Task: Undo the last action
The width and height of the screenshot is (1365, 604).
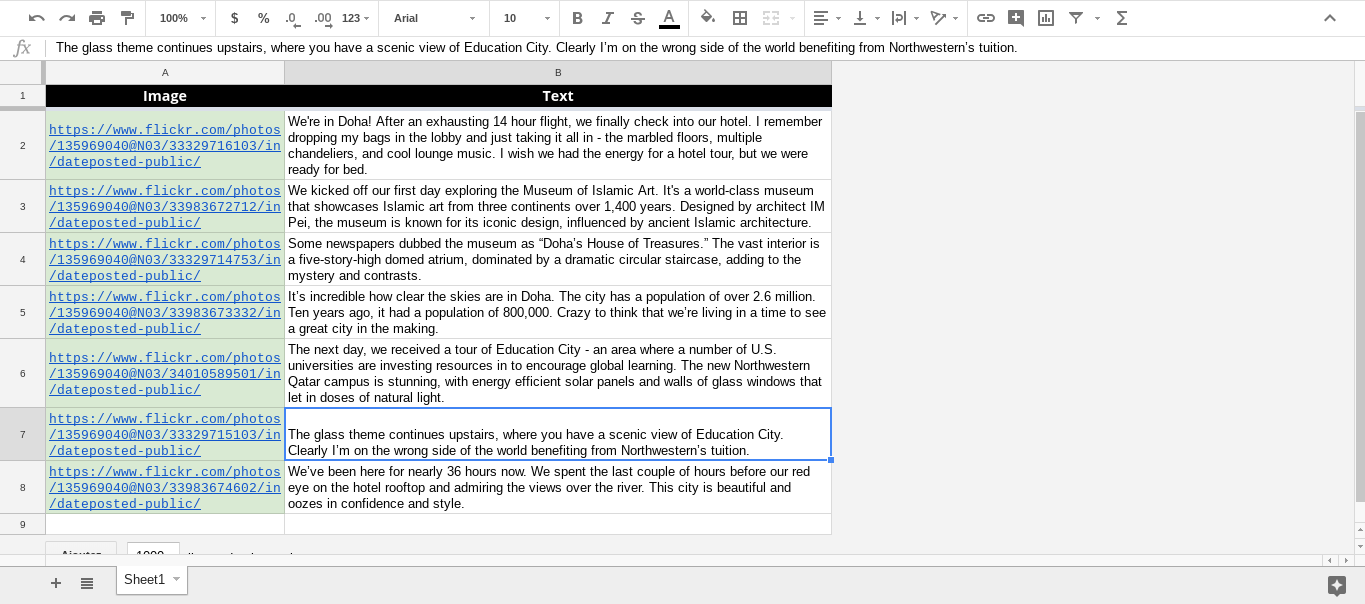Action: (37, 18)
